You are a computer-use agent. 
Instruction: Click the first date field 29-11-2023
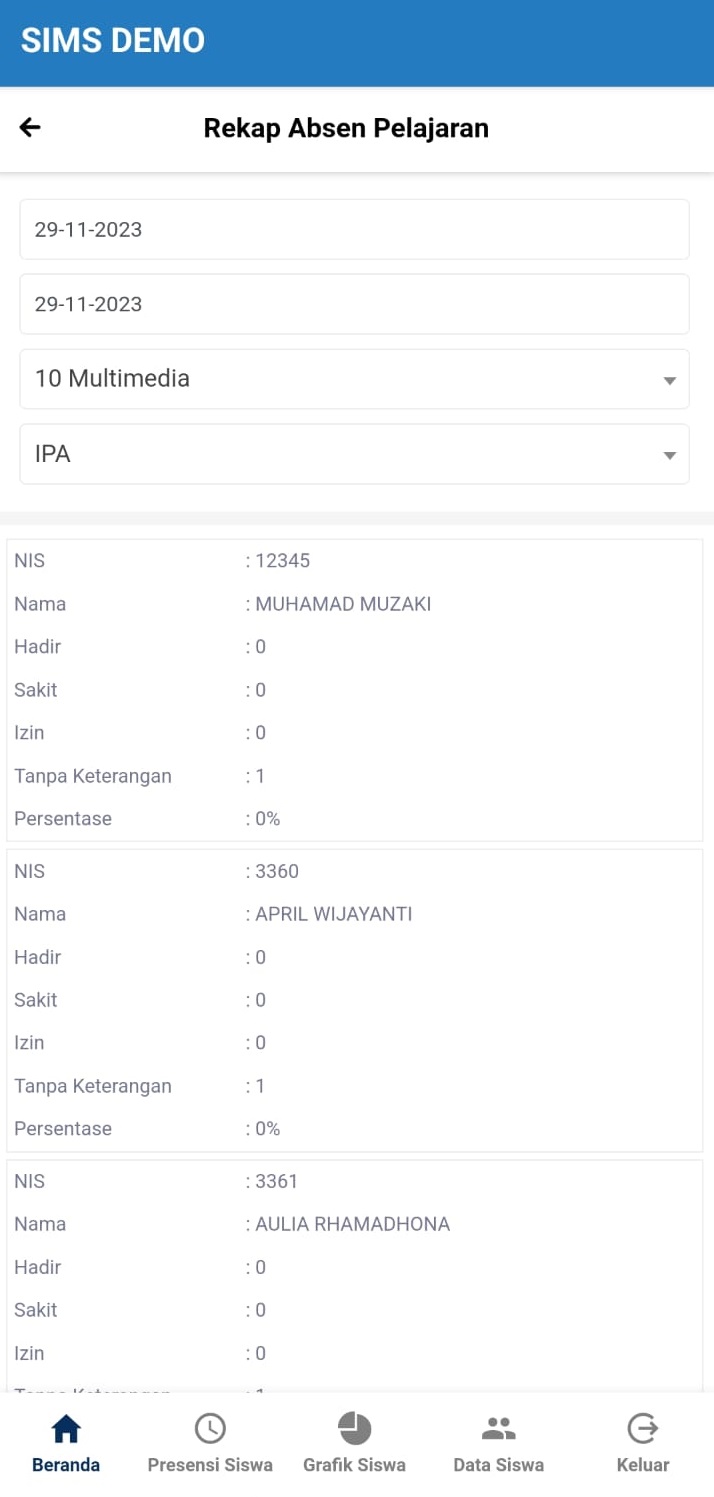click(354, 229)
